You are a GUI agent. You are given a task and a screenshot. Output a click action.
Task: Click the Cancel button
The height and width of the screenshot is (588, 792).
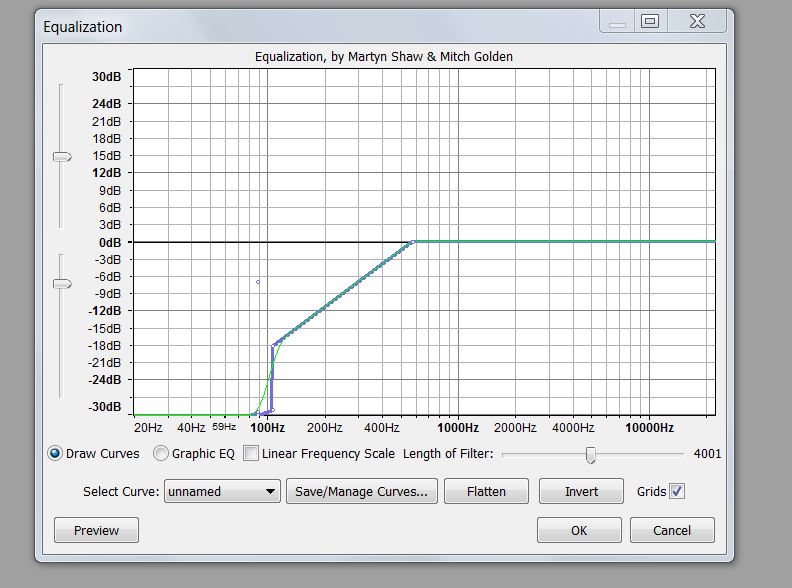[672, 530]
